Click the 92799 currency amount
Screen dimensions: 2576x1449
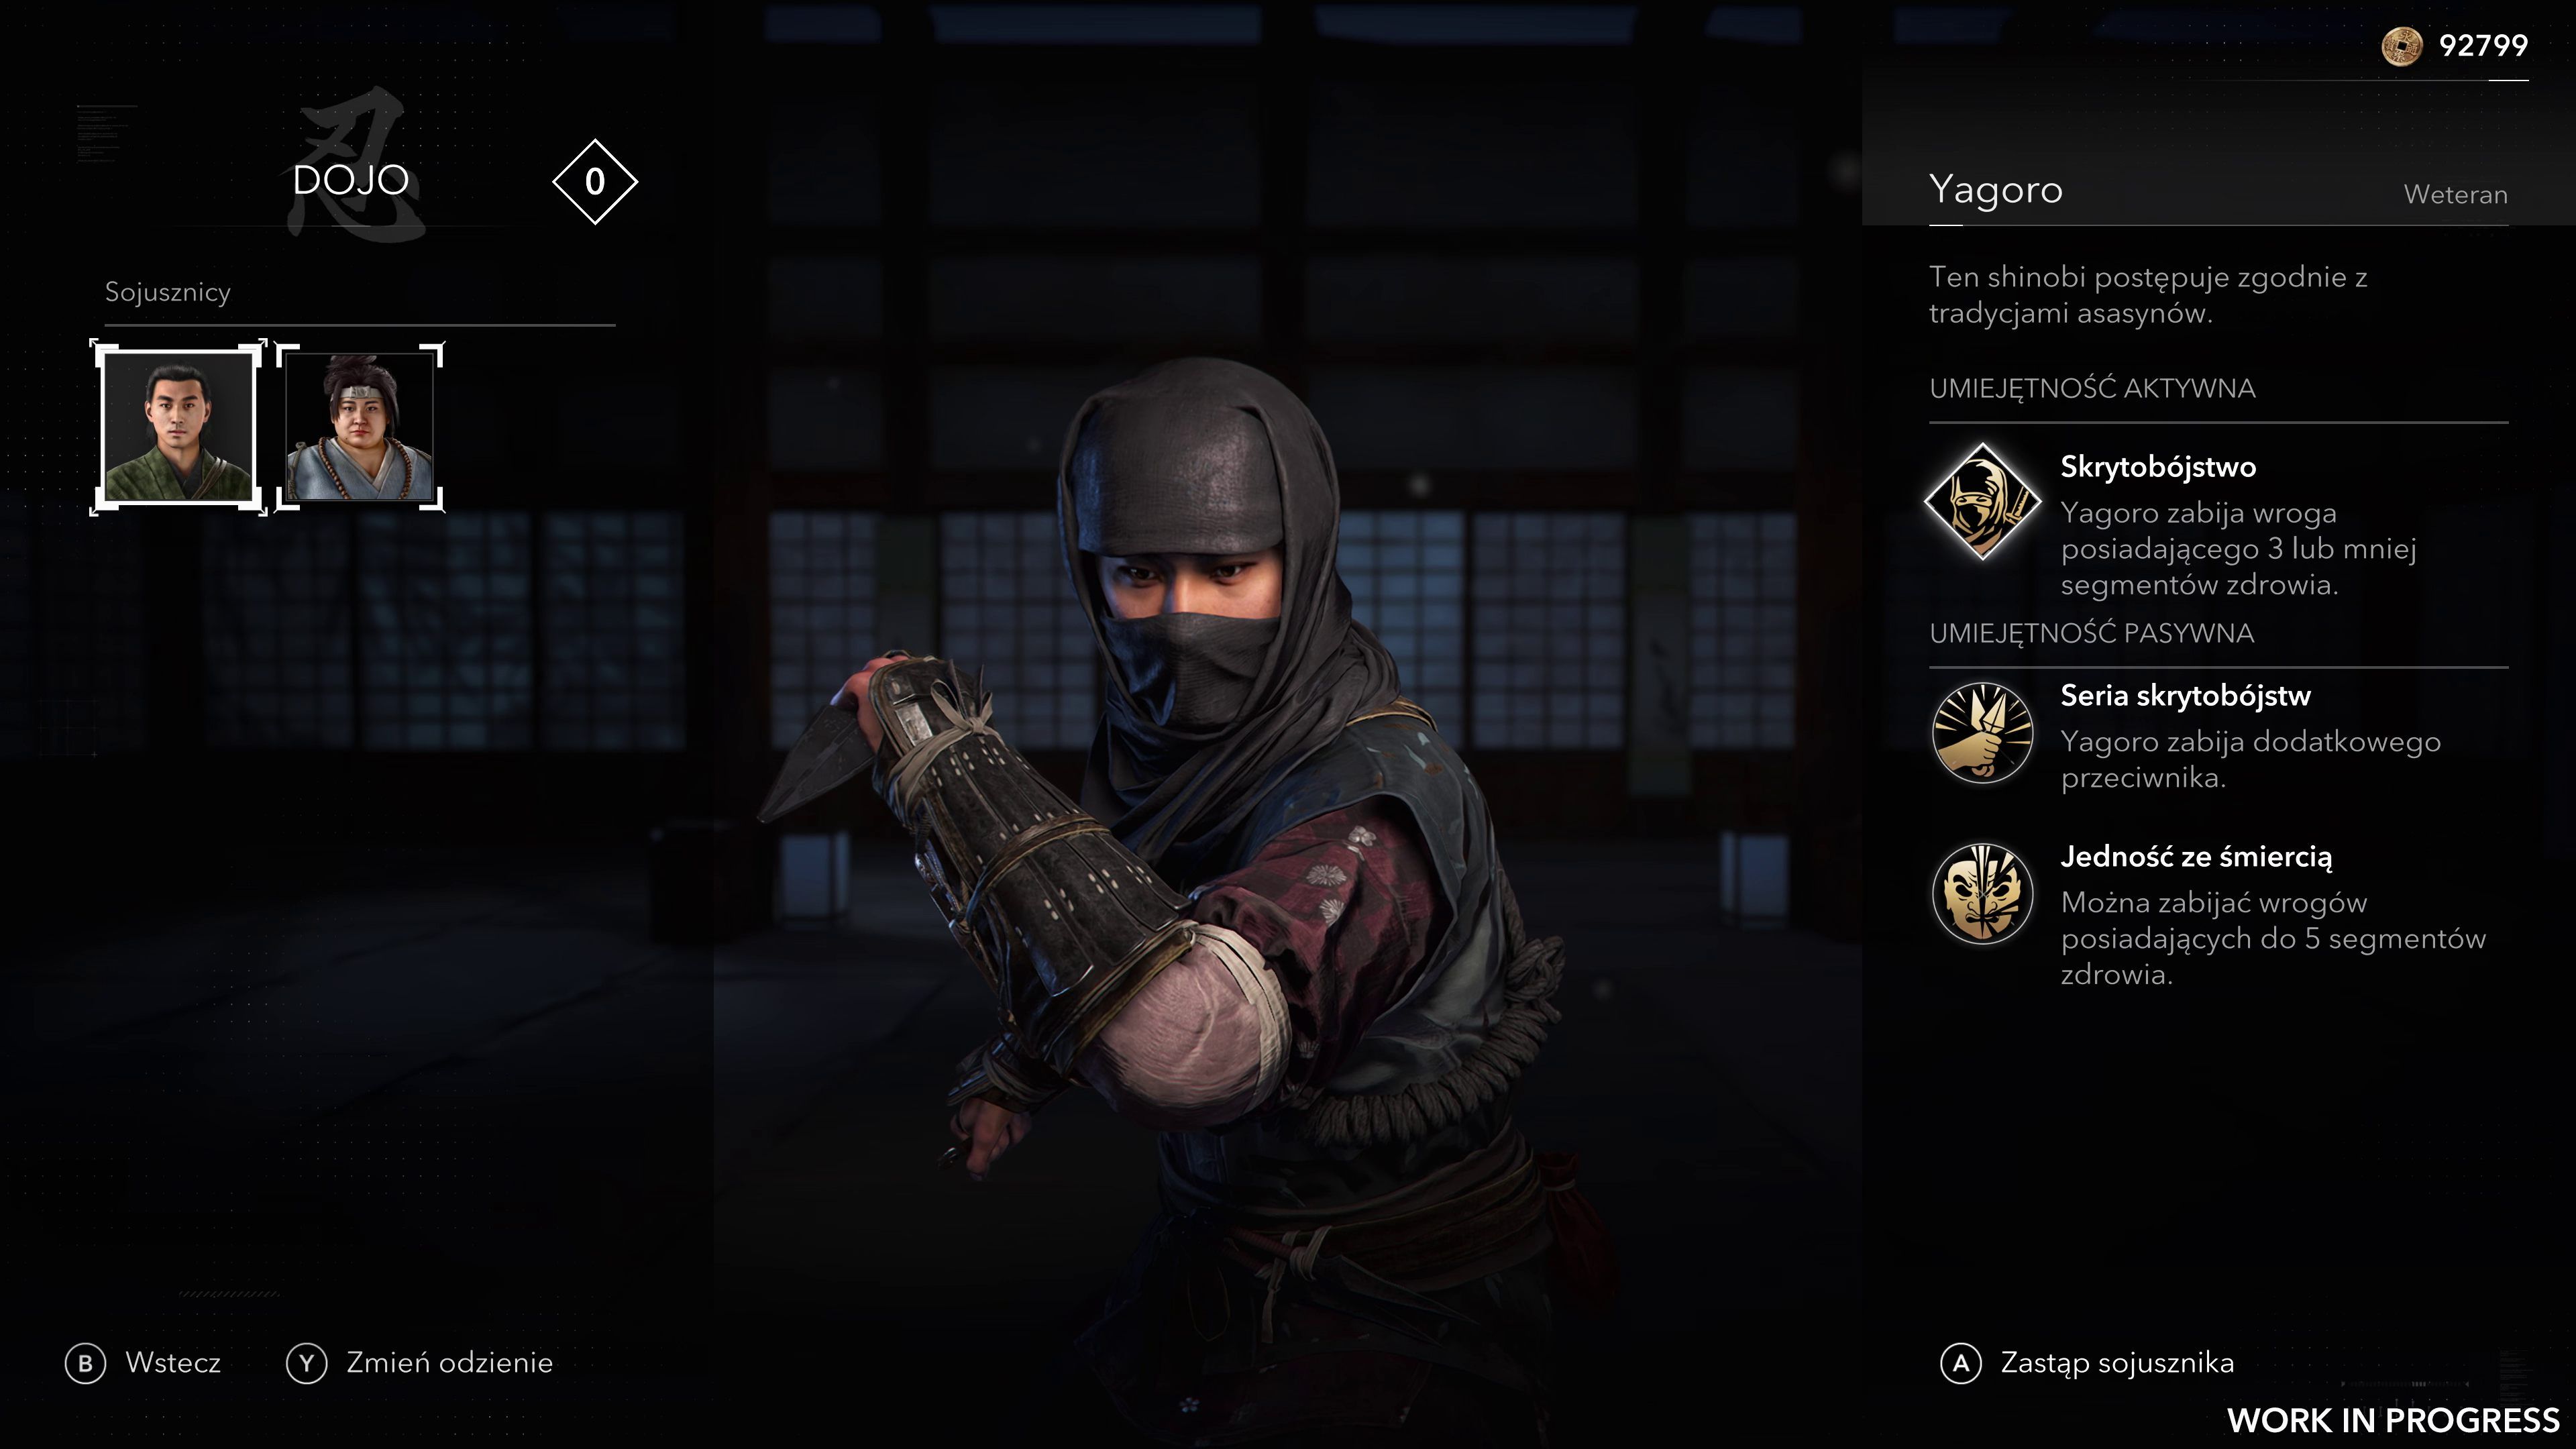click(x=2483, y=46)
